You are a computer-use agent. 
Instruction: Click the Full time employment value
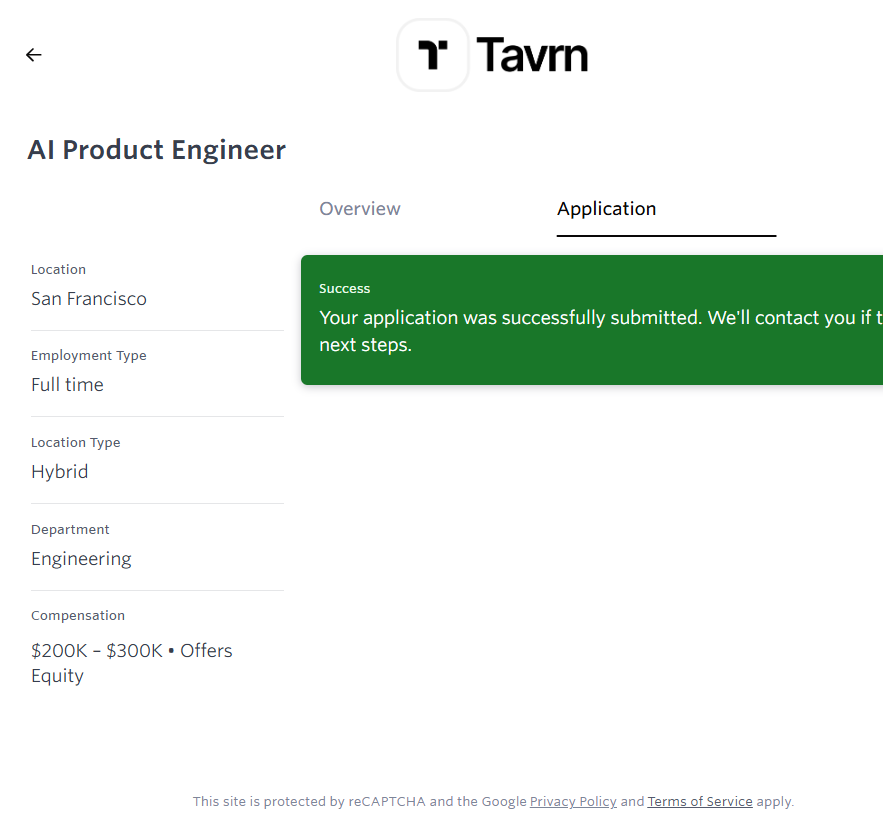[x=67, y=385]
